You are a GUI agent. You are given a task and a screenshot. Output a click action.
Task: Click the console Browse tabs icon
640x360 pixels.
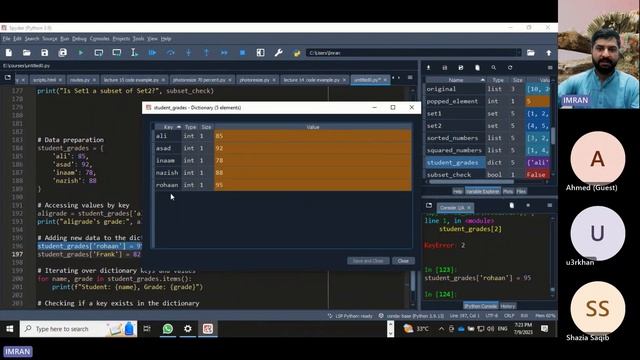(x=429, y=205)
